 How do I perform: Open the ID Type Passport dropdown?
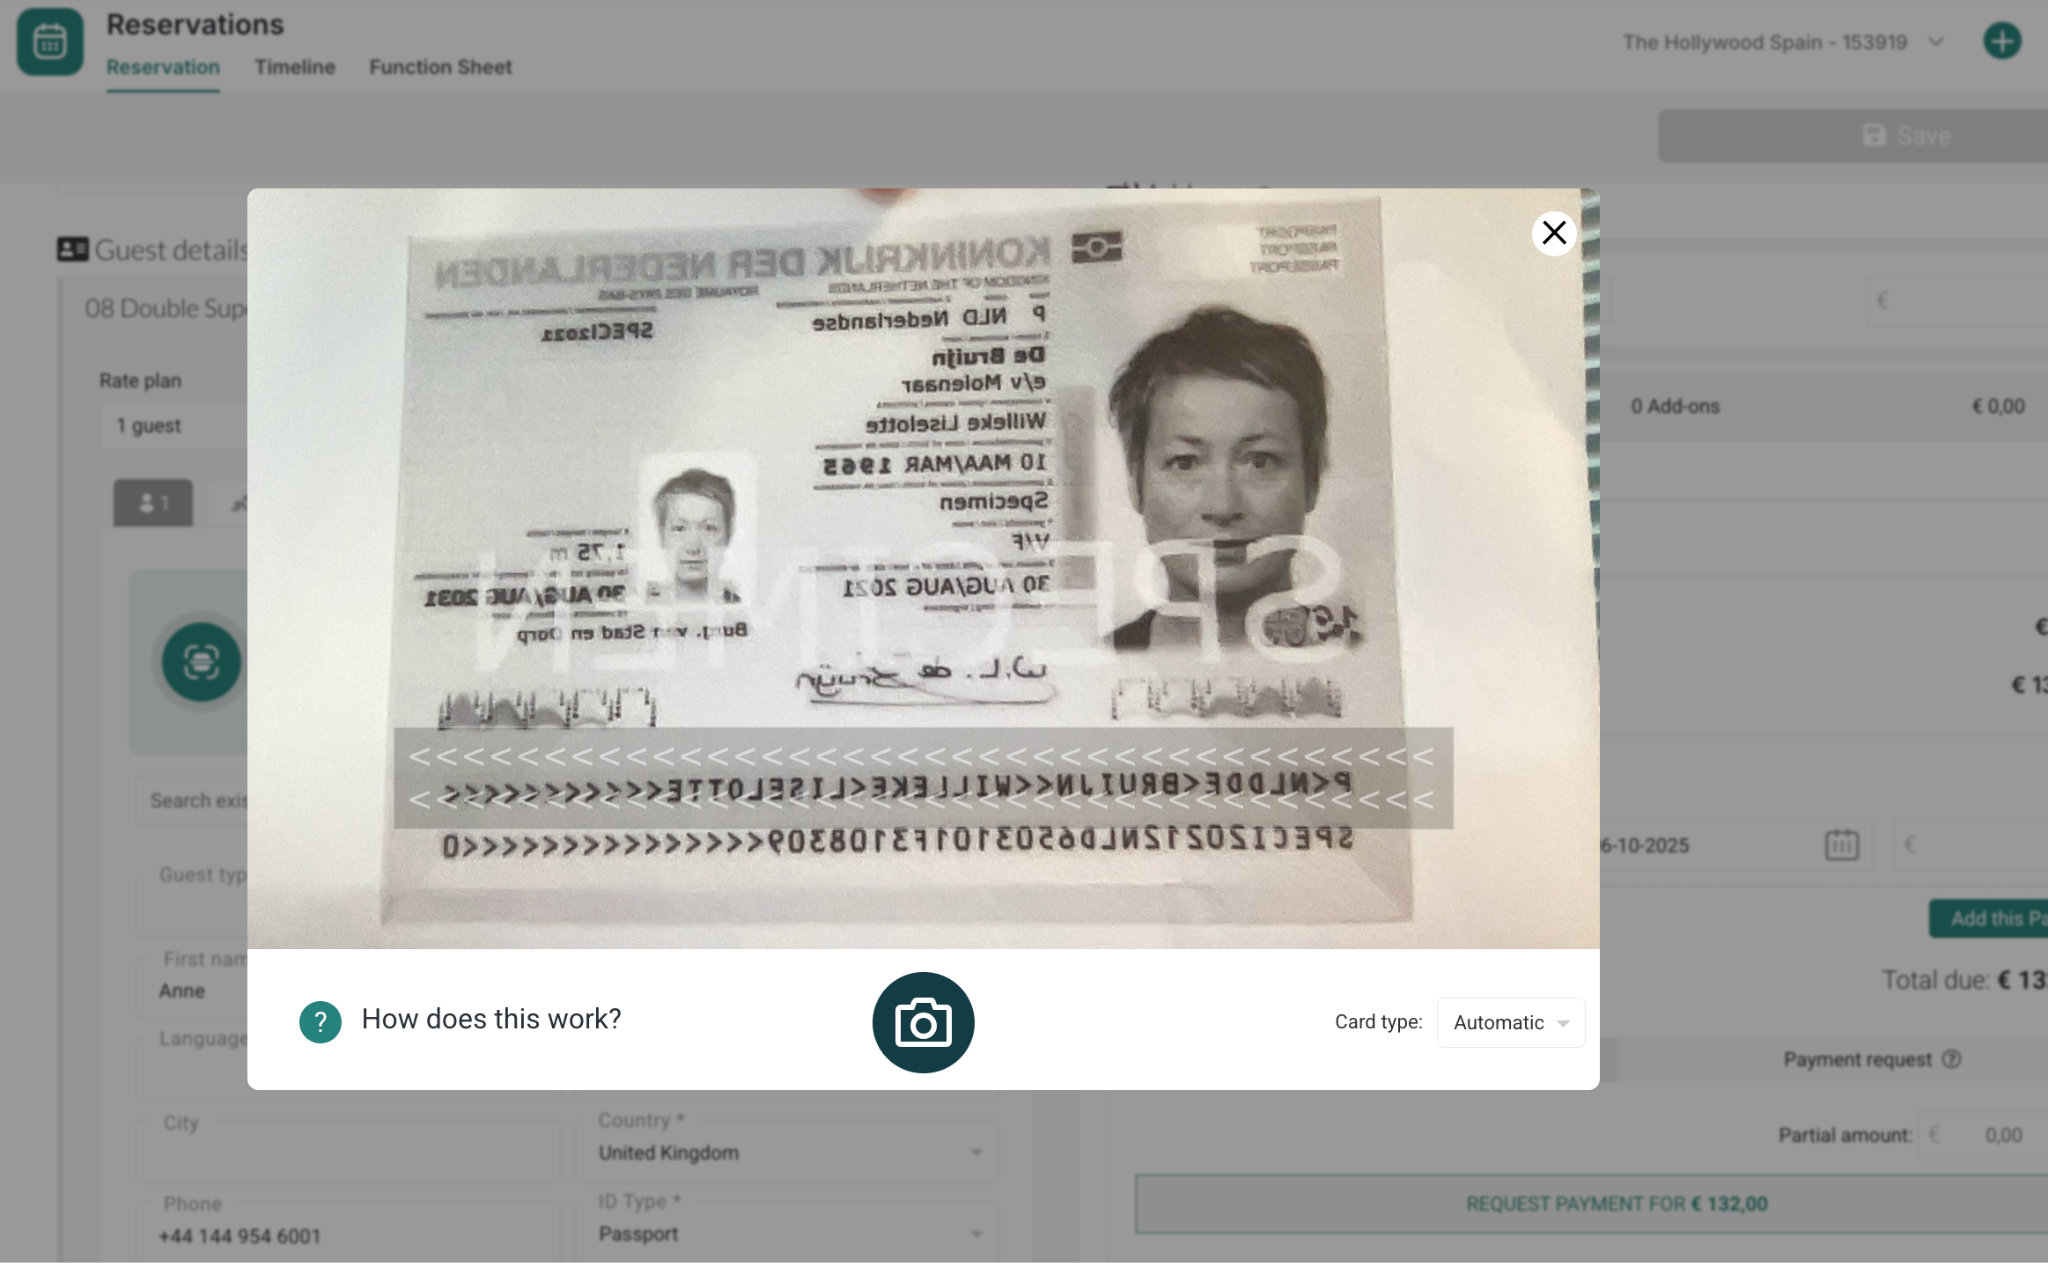[x=787, y=1234]
